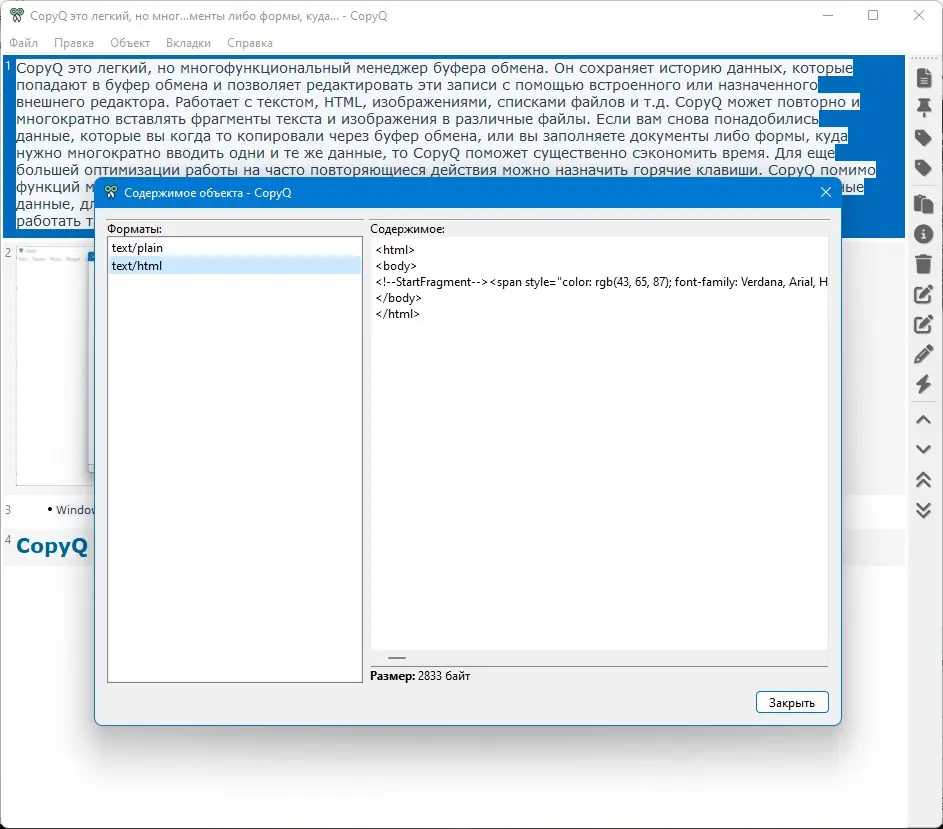The height and width of the screenshot is (829, 943).
Task: Maximize the main CopyQ window
Action: click(x=873, y=15)
